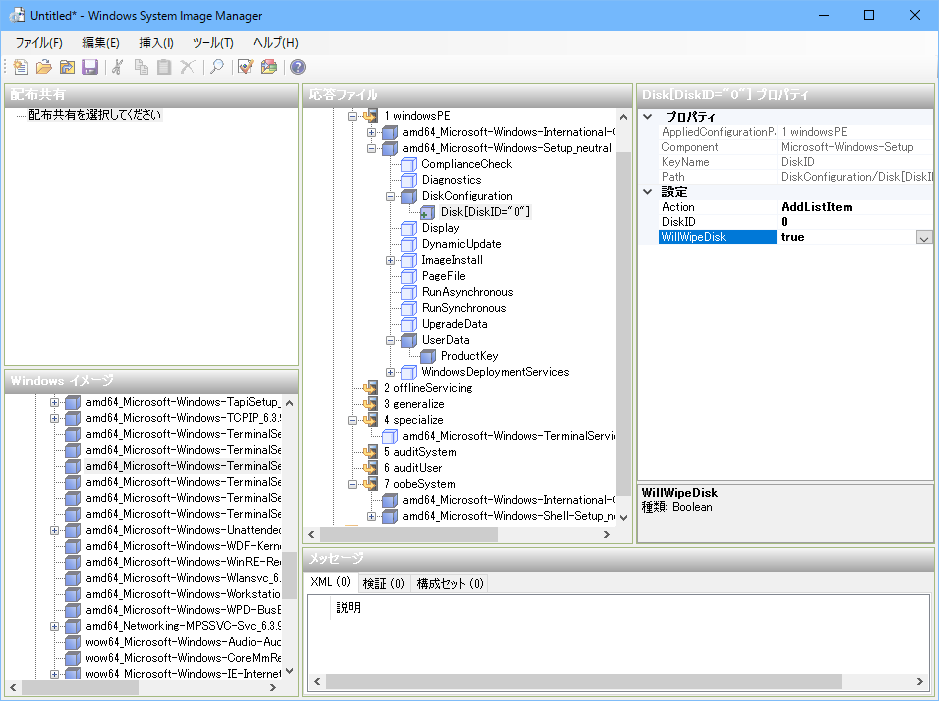Select the Action property row
This screenshot has width=939, height=701.
(x=795, y=207)
